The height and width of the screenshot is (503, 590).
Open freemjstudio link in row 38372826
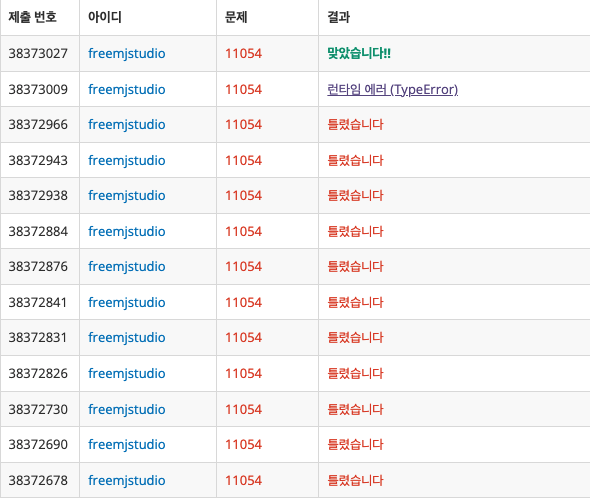[126, 374]
